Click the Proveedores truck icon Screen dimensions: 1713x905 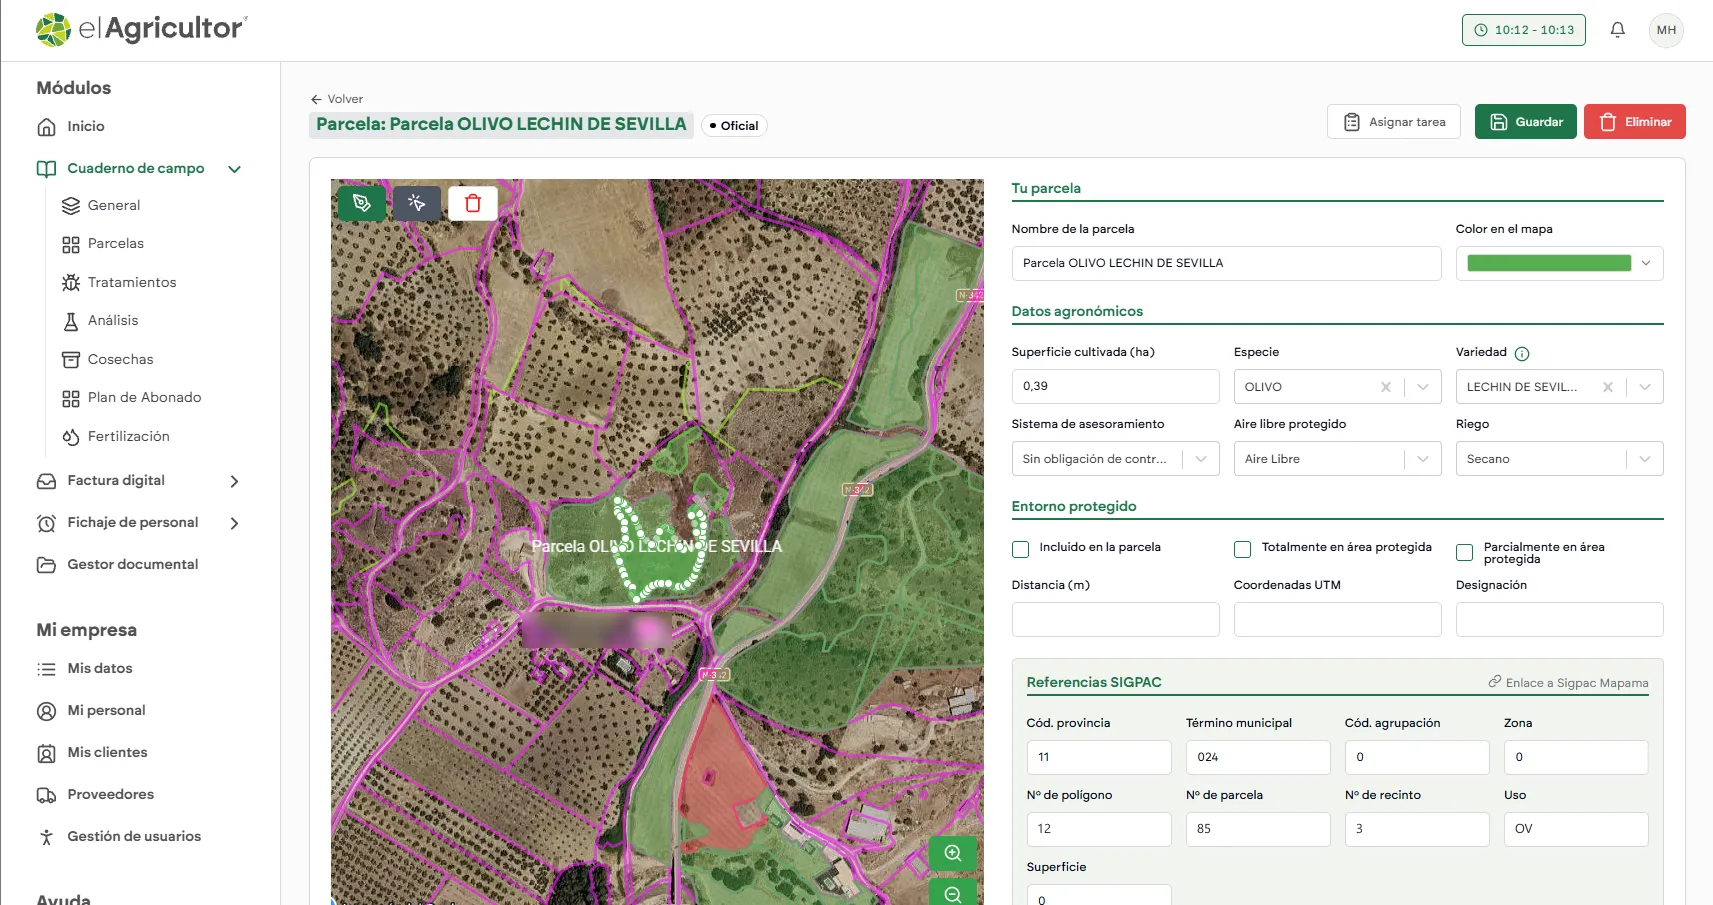46,795
